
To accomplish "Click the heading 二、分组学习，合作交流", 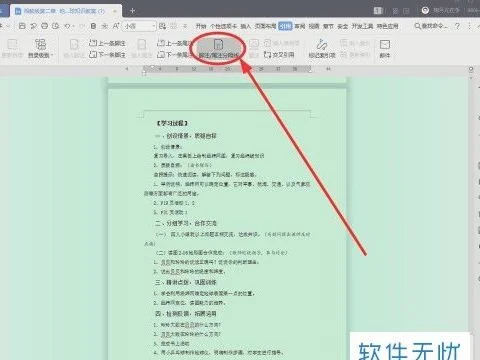I will click(x=186, y=223).
